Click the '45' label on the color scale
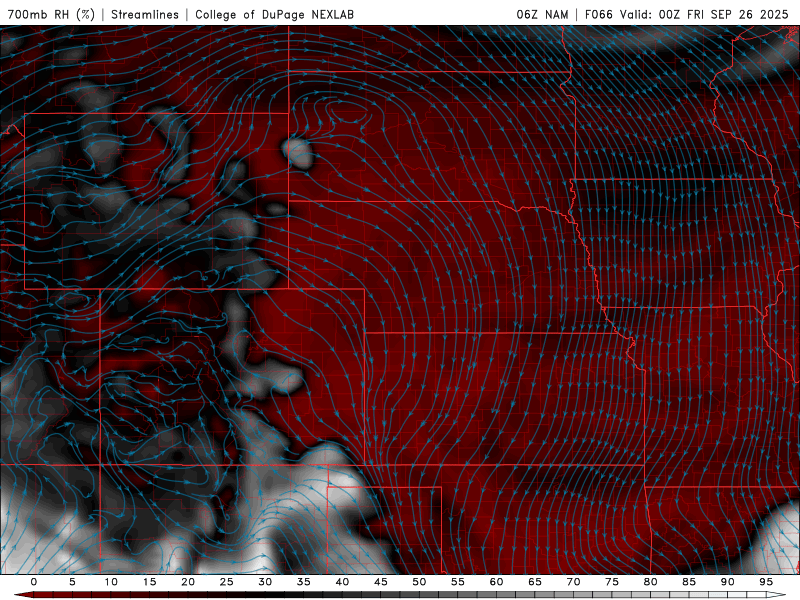800x600 pixels. [x=381, y=582]
